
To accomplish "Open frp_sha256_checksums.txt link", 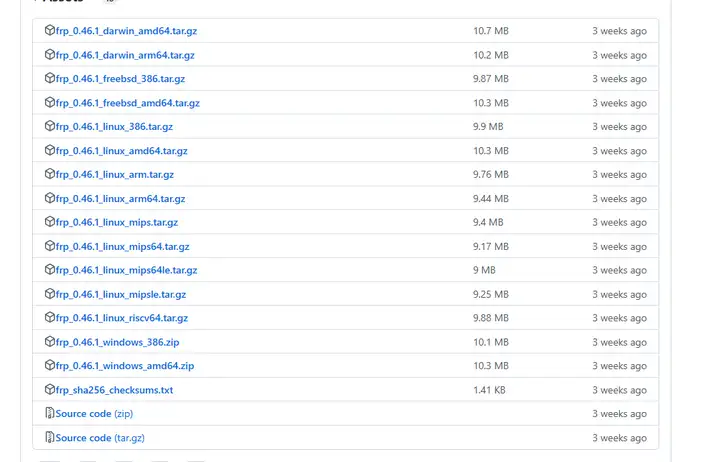I will [114, 390].
